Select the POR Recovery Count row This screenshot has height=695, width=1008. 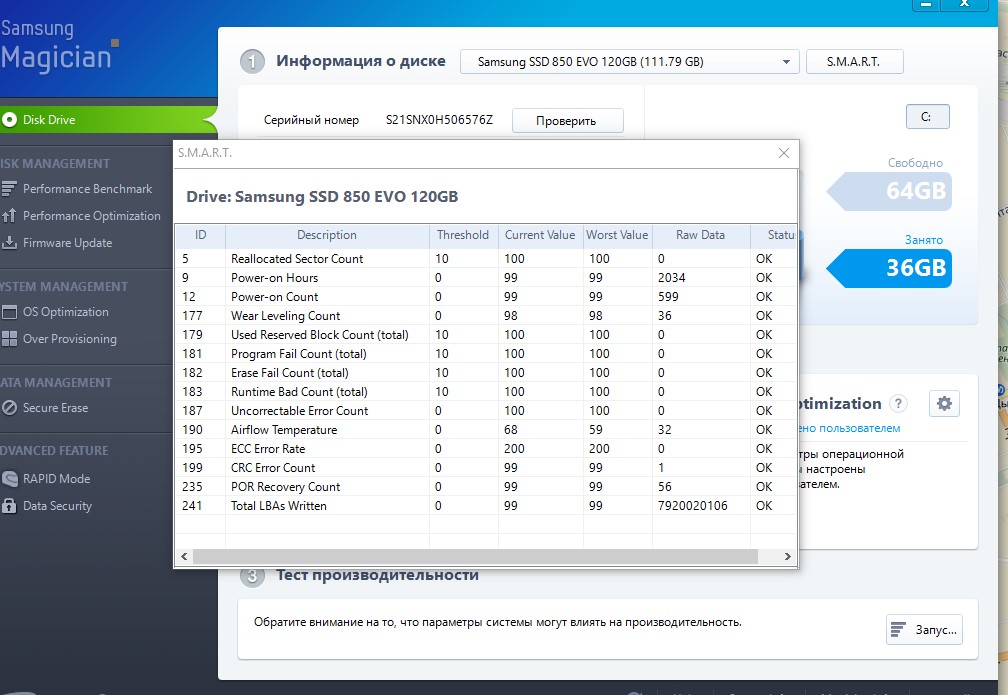[486, 487]
